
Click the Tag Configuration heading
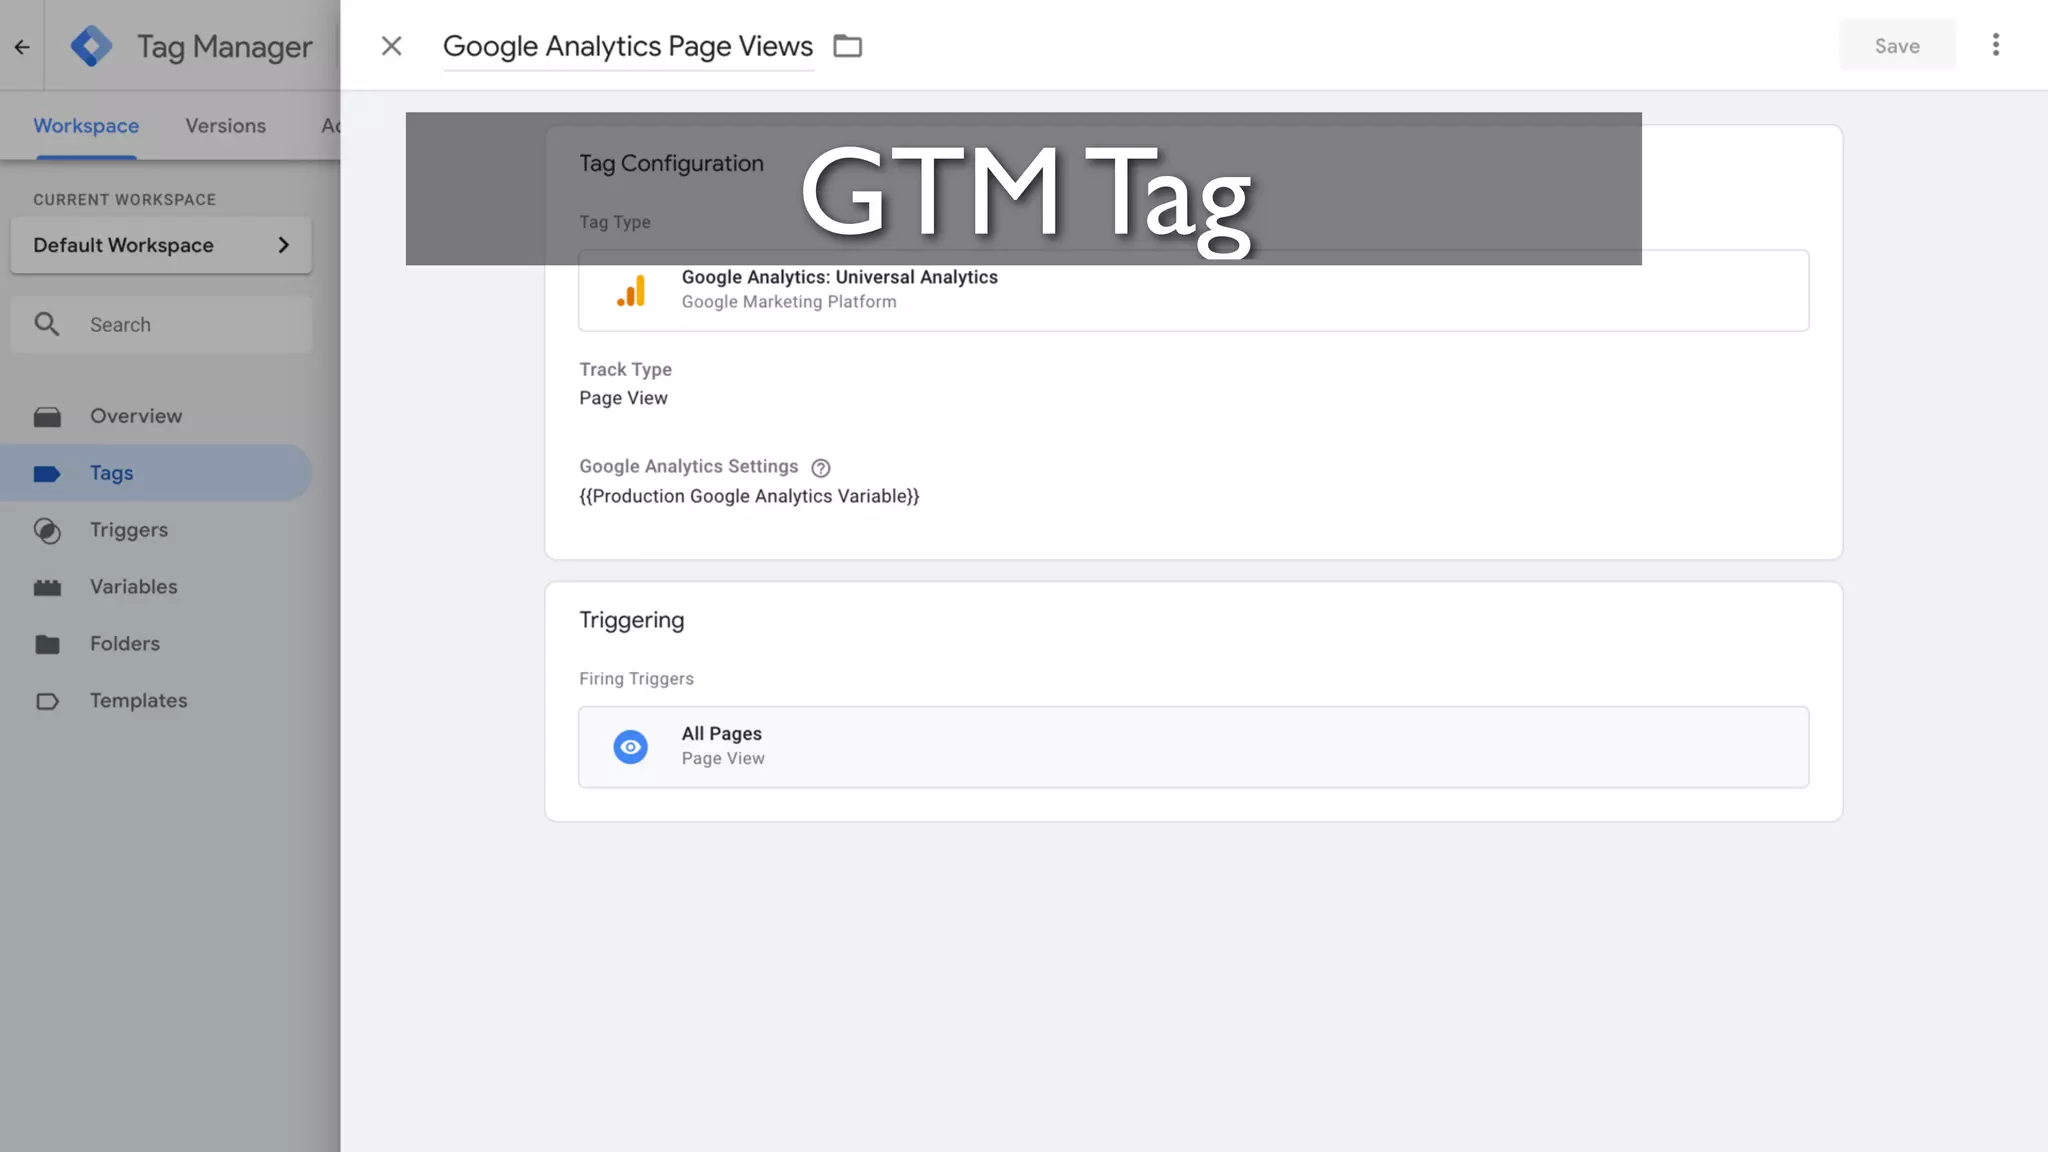671,164
